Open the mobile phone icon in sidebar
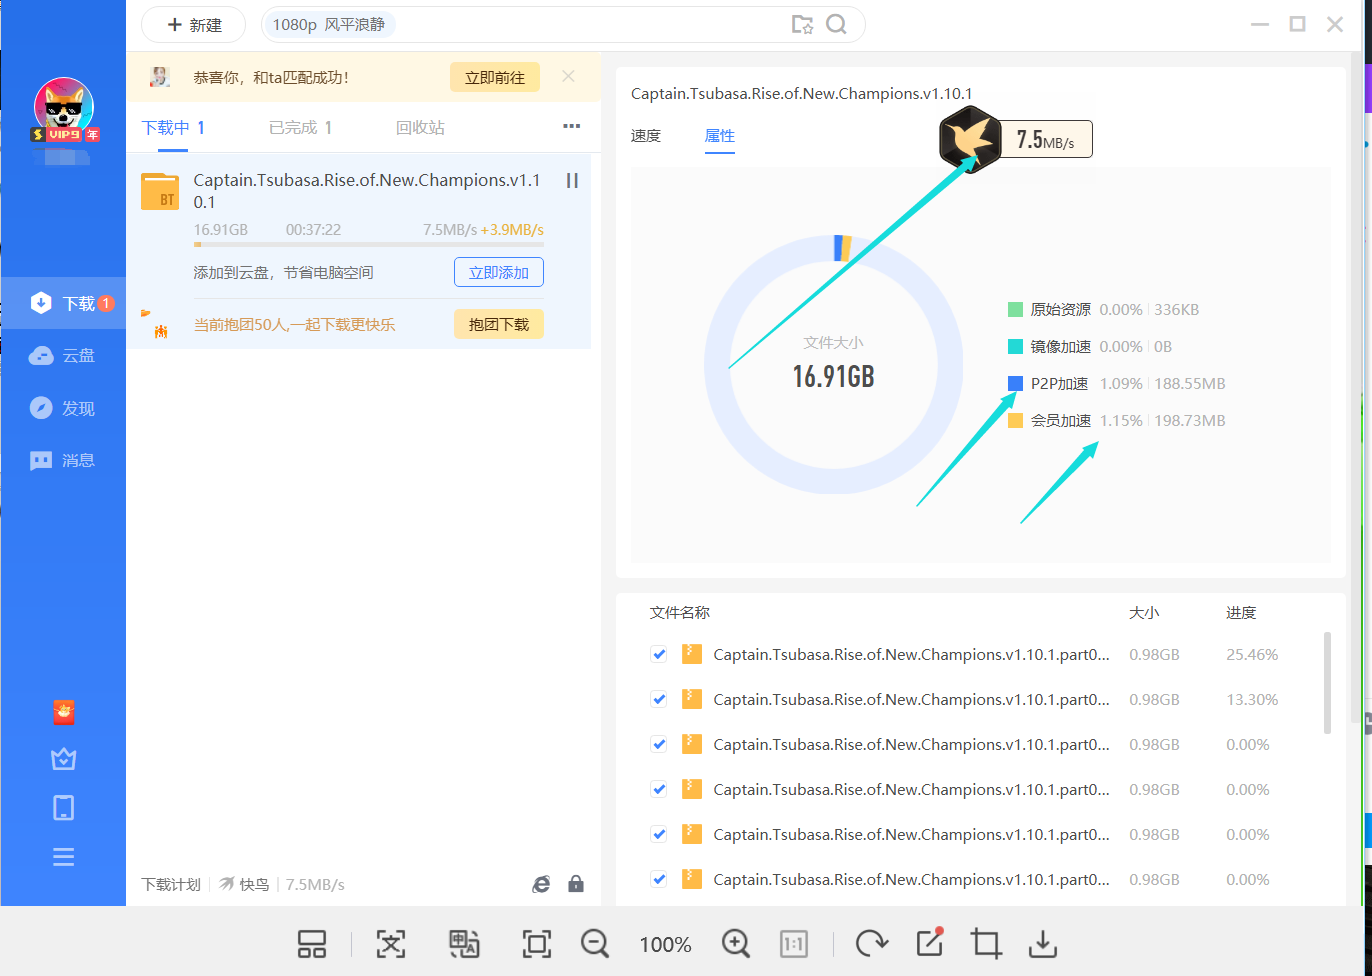Viewport: 1372px width, 976px height. tap(63, 808)
